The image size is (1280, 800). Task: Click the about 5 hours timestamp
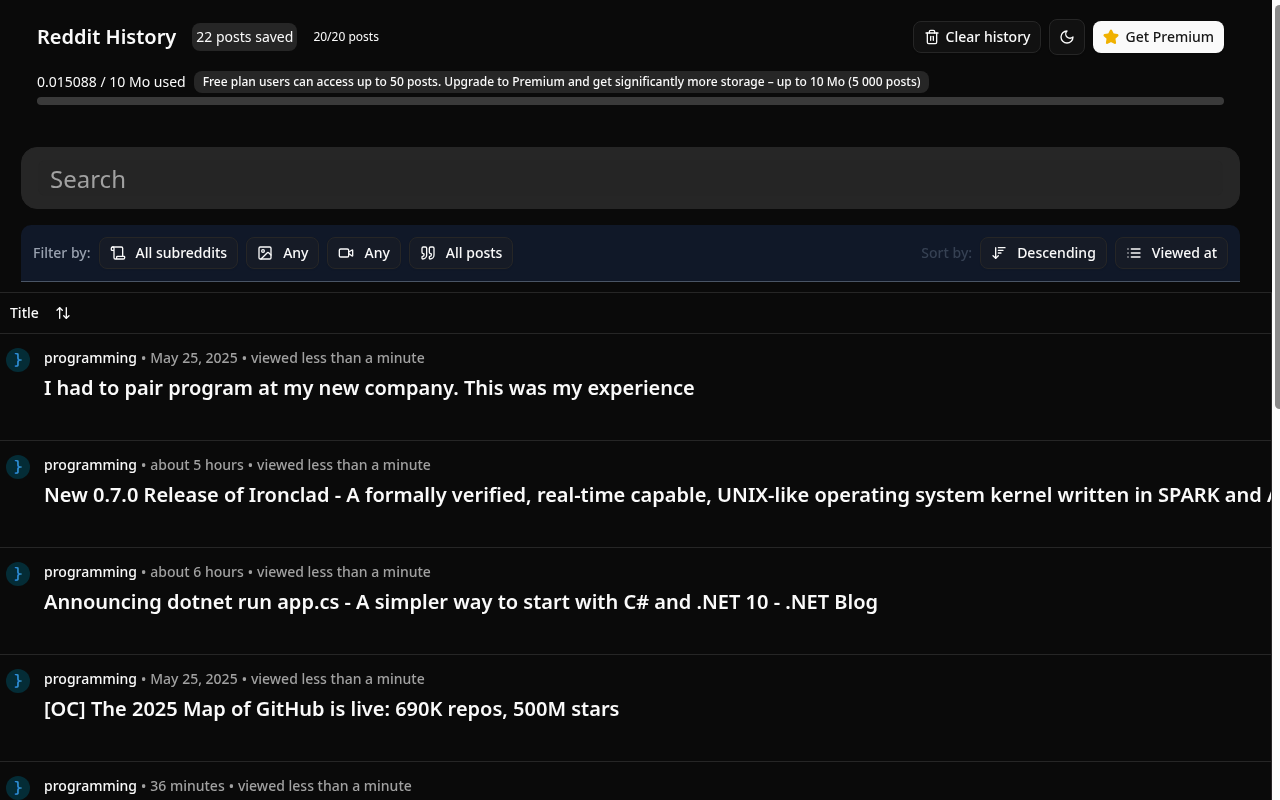point(197,465)
